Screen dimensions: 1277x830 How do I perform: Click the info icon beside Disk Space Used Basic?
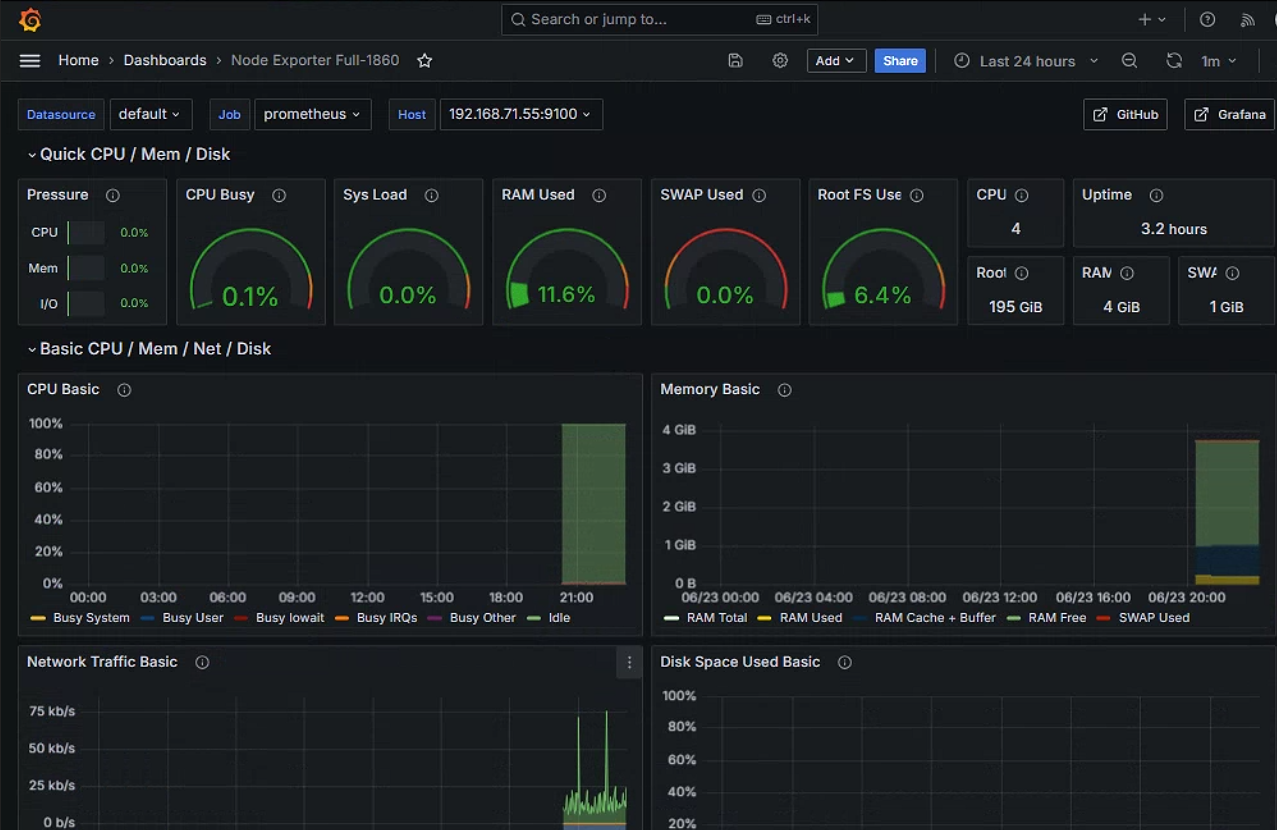844,663
